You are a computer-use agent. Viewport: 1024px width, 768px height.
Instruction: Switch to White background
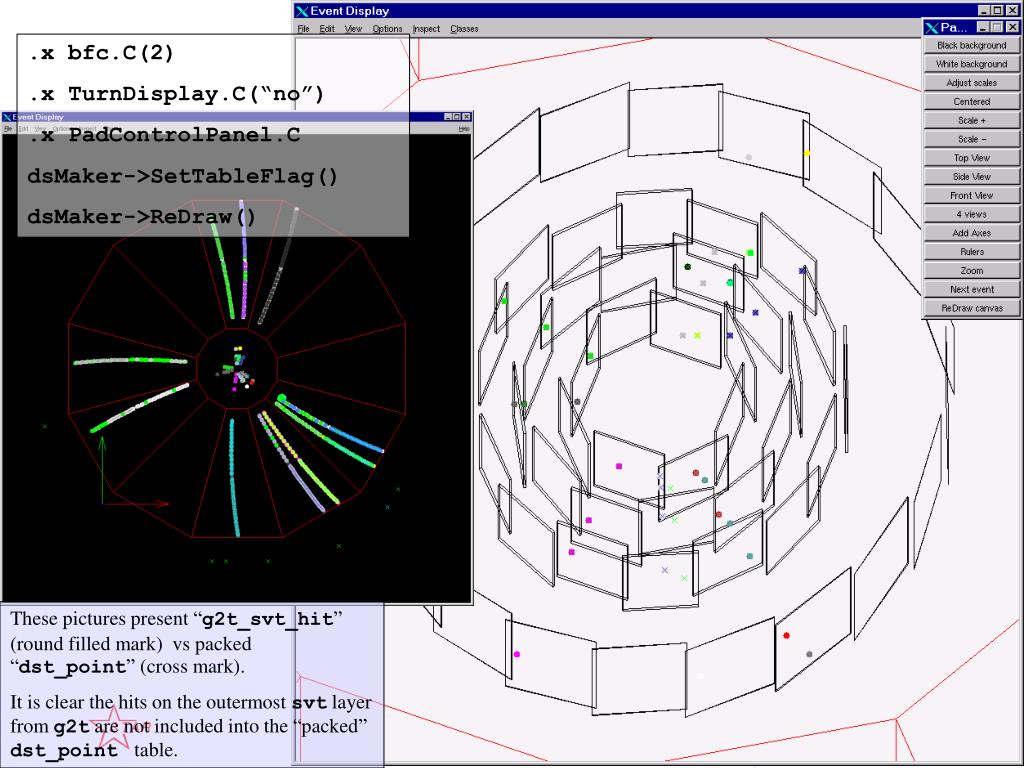pos(971,64)
